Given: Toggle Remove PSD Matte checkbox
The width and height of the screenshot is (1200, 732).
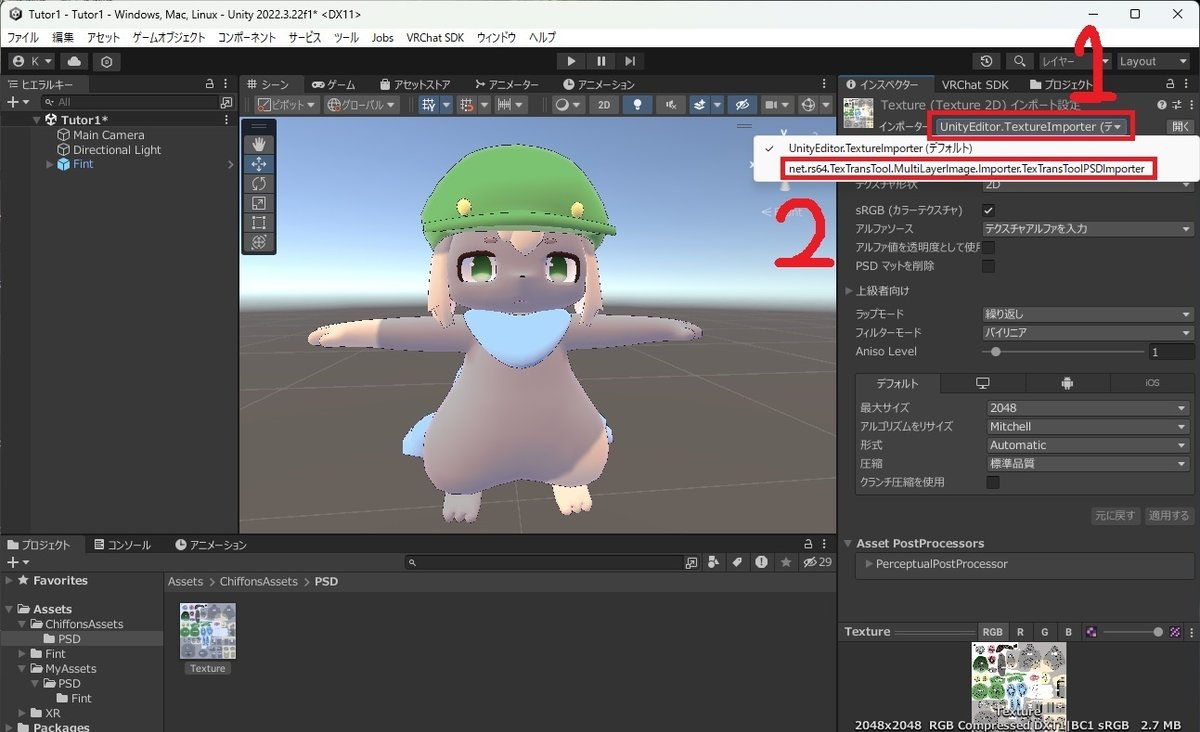Looking at the screenshot, I should 989,266.
